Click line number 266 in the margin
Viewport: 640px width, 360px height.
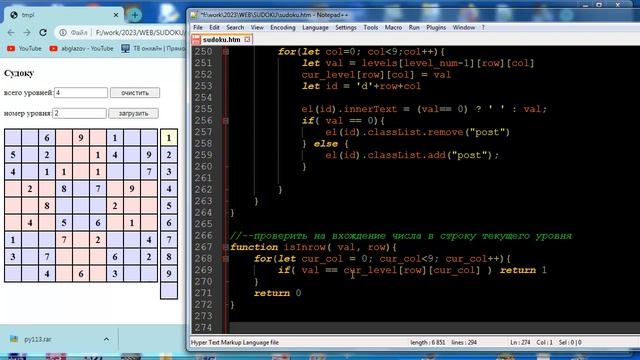pos(203,236)
